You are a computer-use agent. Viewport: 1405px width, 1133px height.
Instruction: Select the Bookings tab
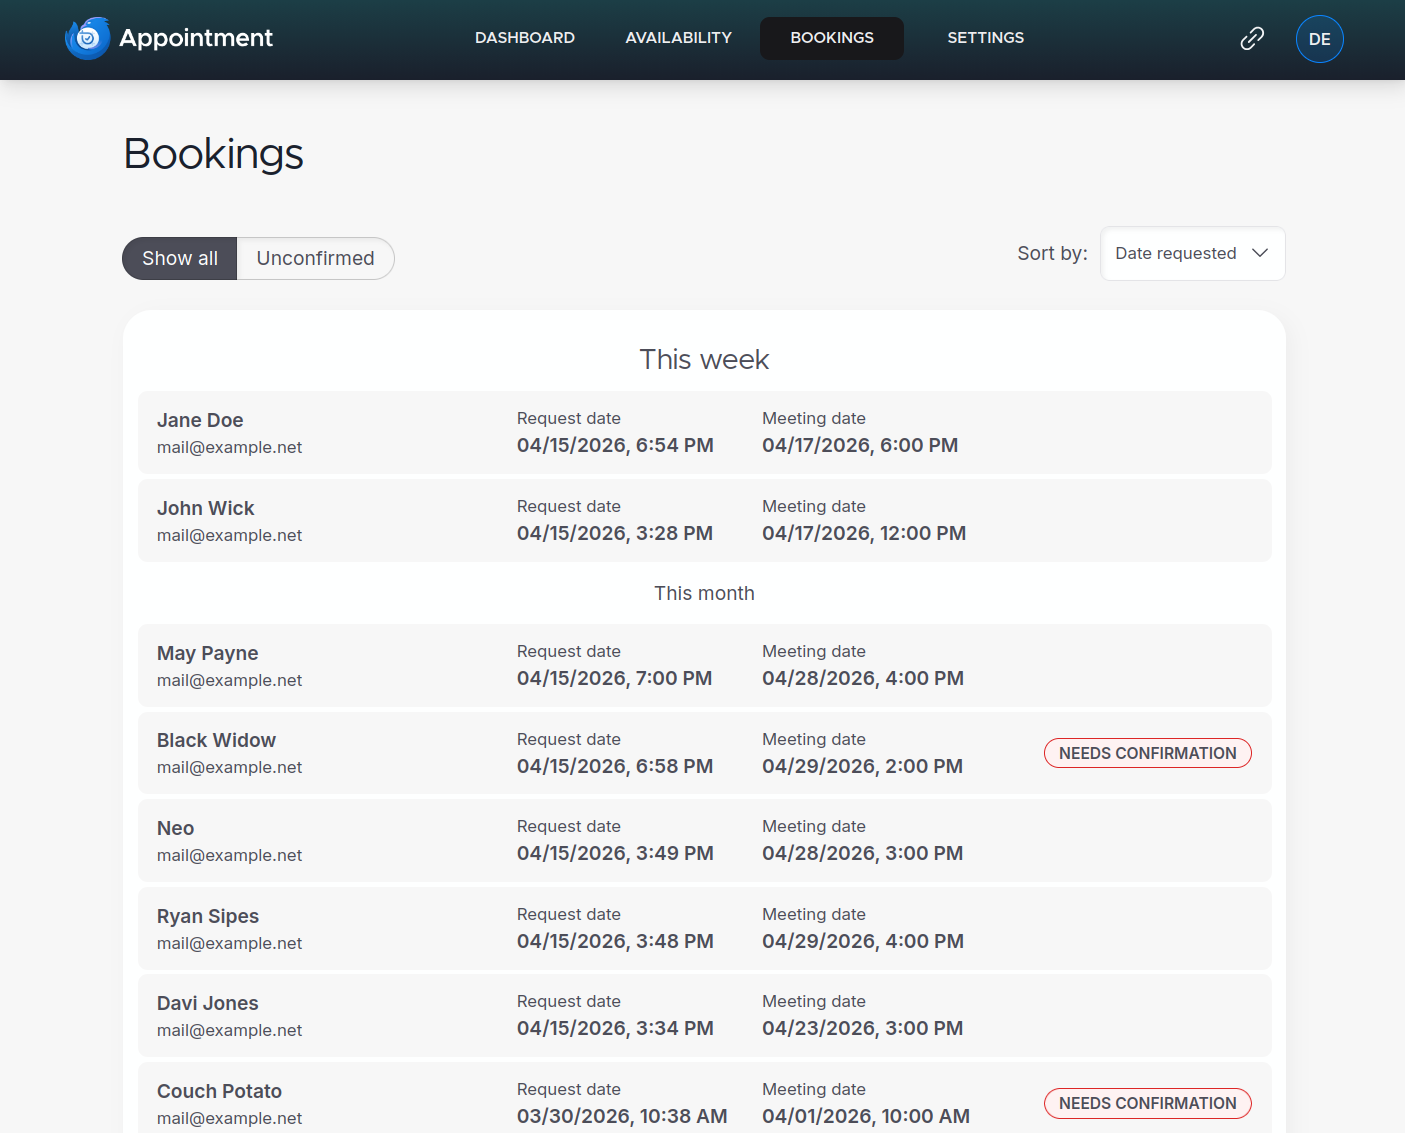832,38
